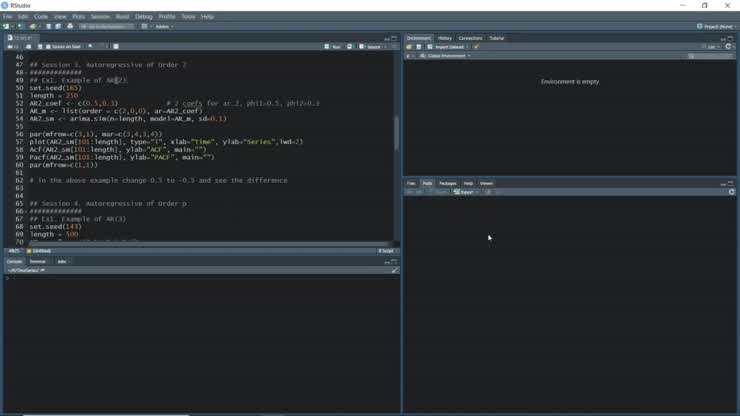The image size is (740, 416).
Task: Open the Code menu
Action: (40, 16)
